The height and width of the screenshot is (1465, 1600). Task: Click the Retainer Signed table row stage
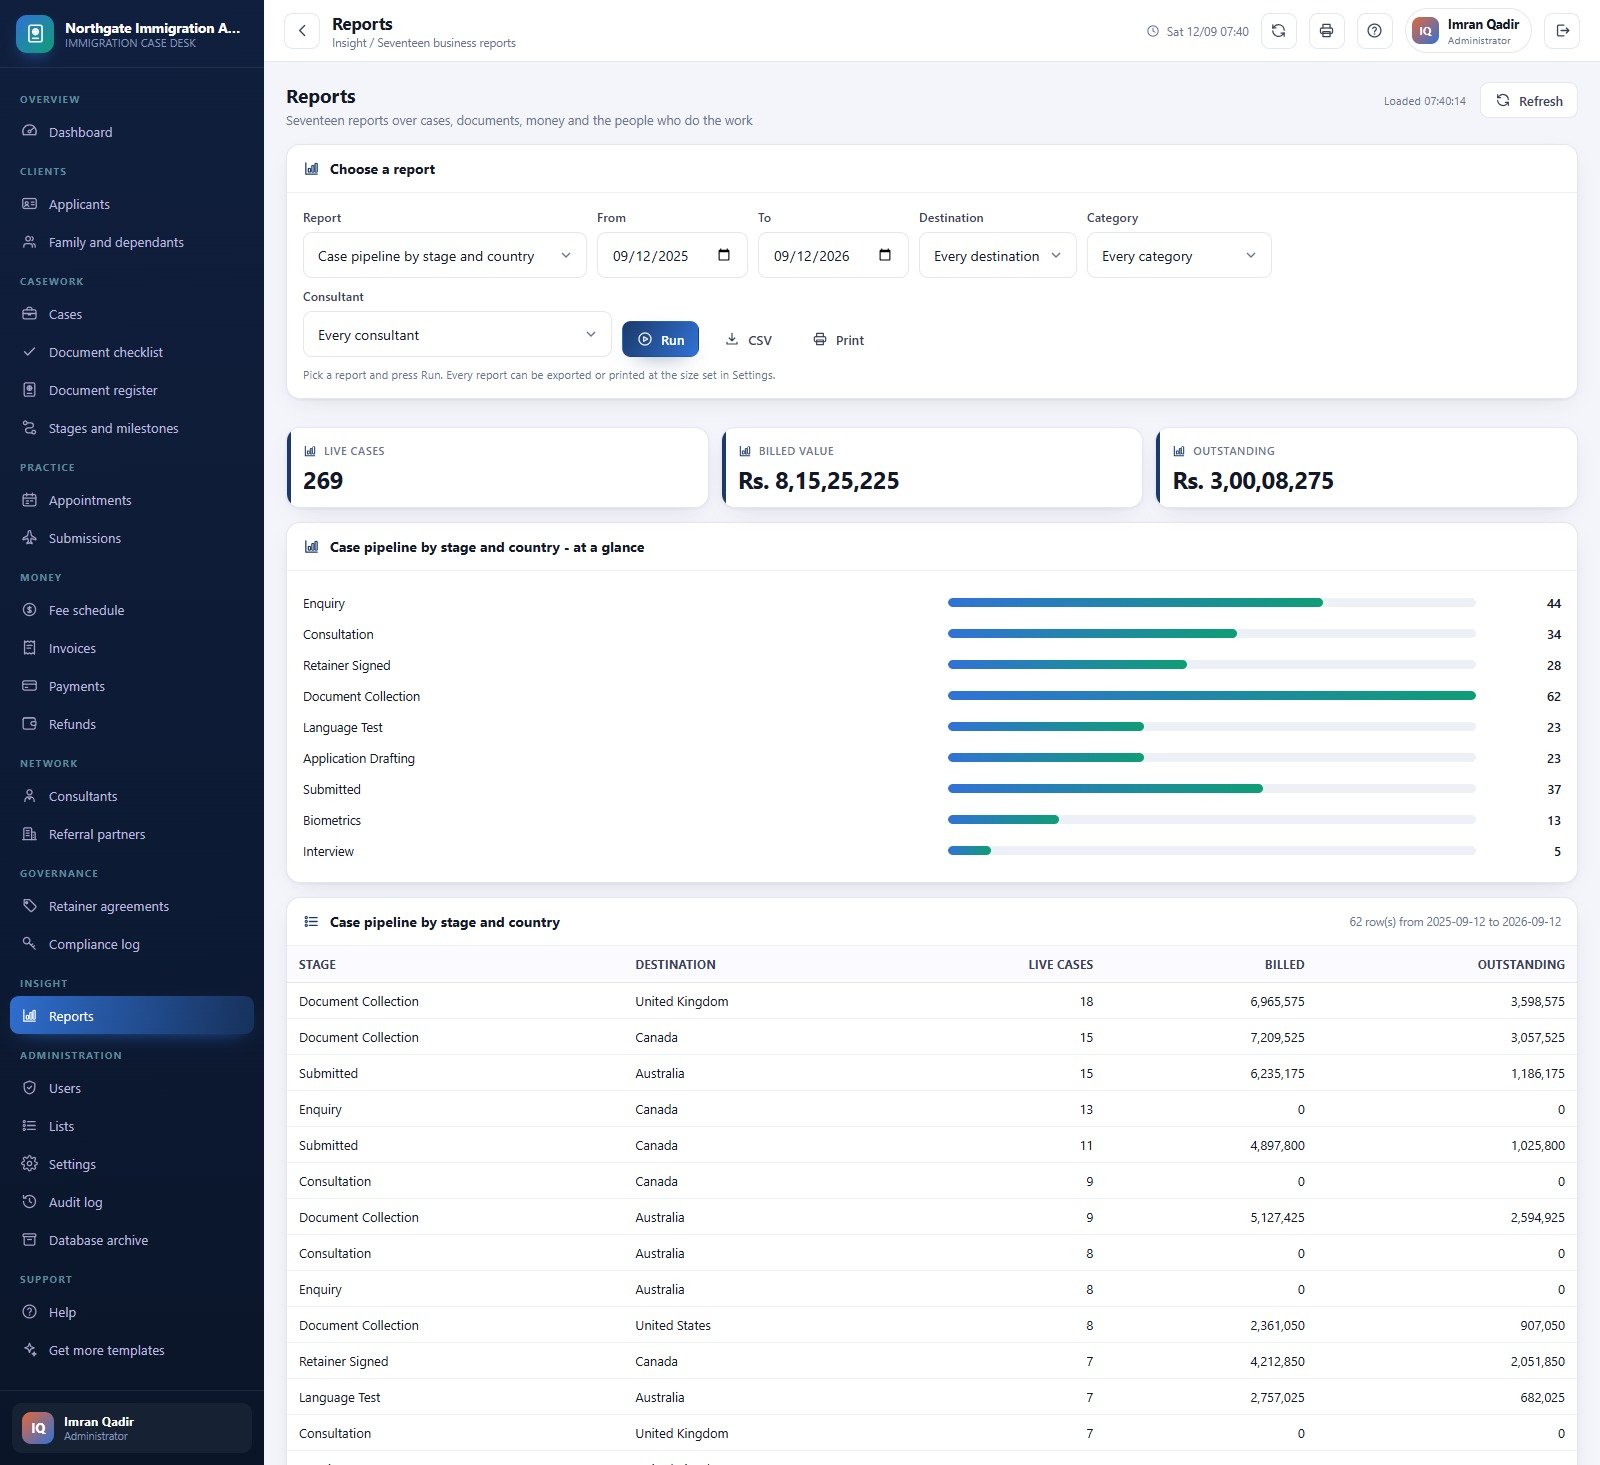click(343, 1361)
